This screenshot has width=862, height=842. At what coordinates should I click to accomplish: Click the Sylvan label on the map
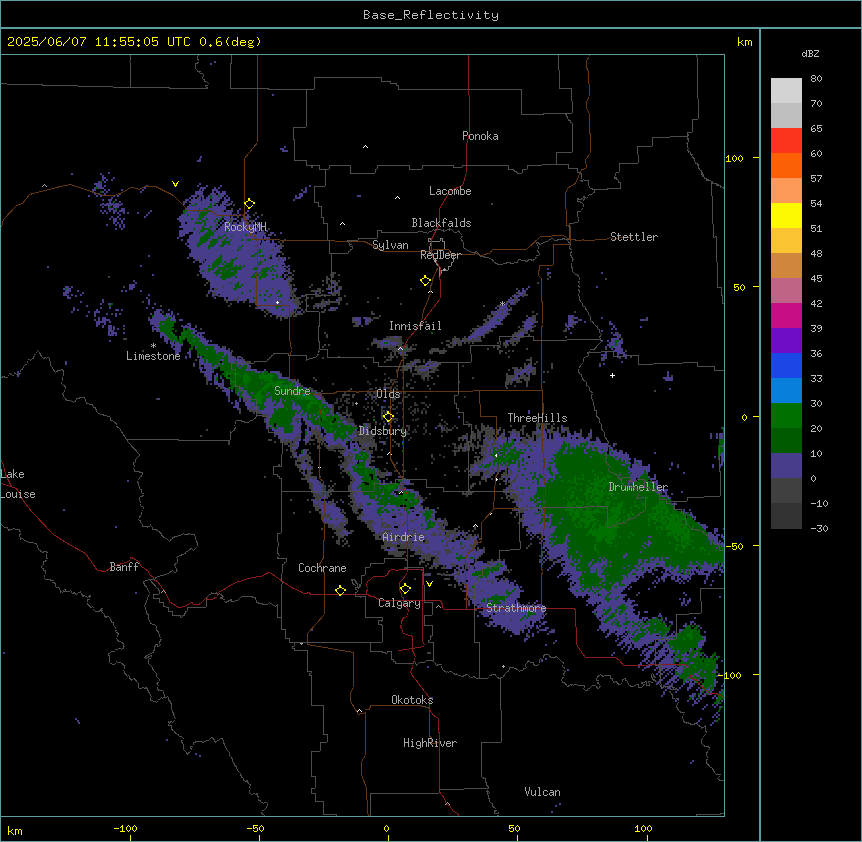(x=390, y=245)
